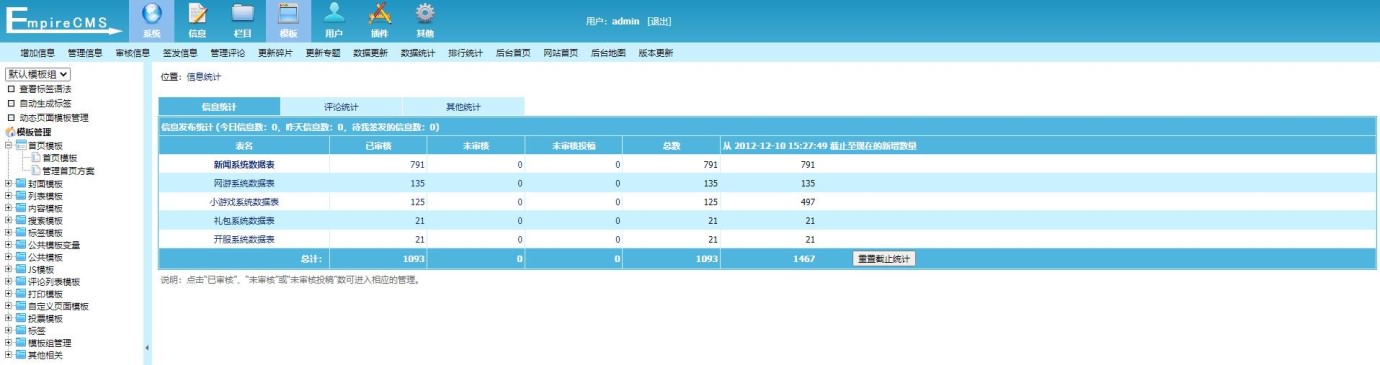This screenshot has width=1380, height=365.
Task: Switch to the 其他统计 tab
Action: (463, 106)
